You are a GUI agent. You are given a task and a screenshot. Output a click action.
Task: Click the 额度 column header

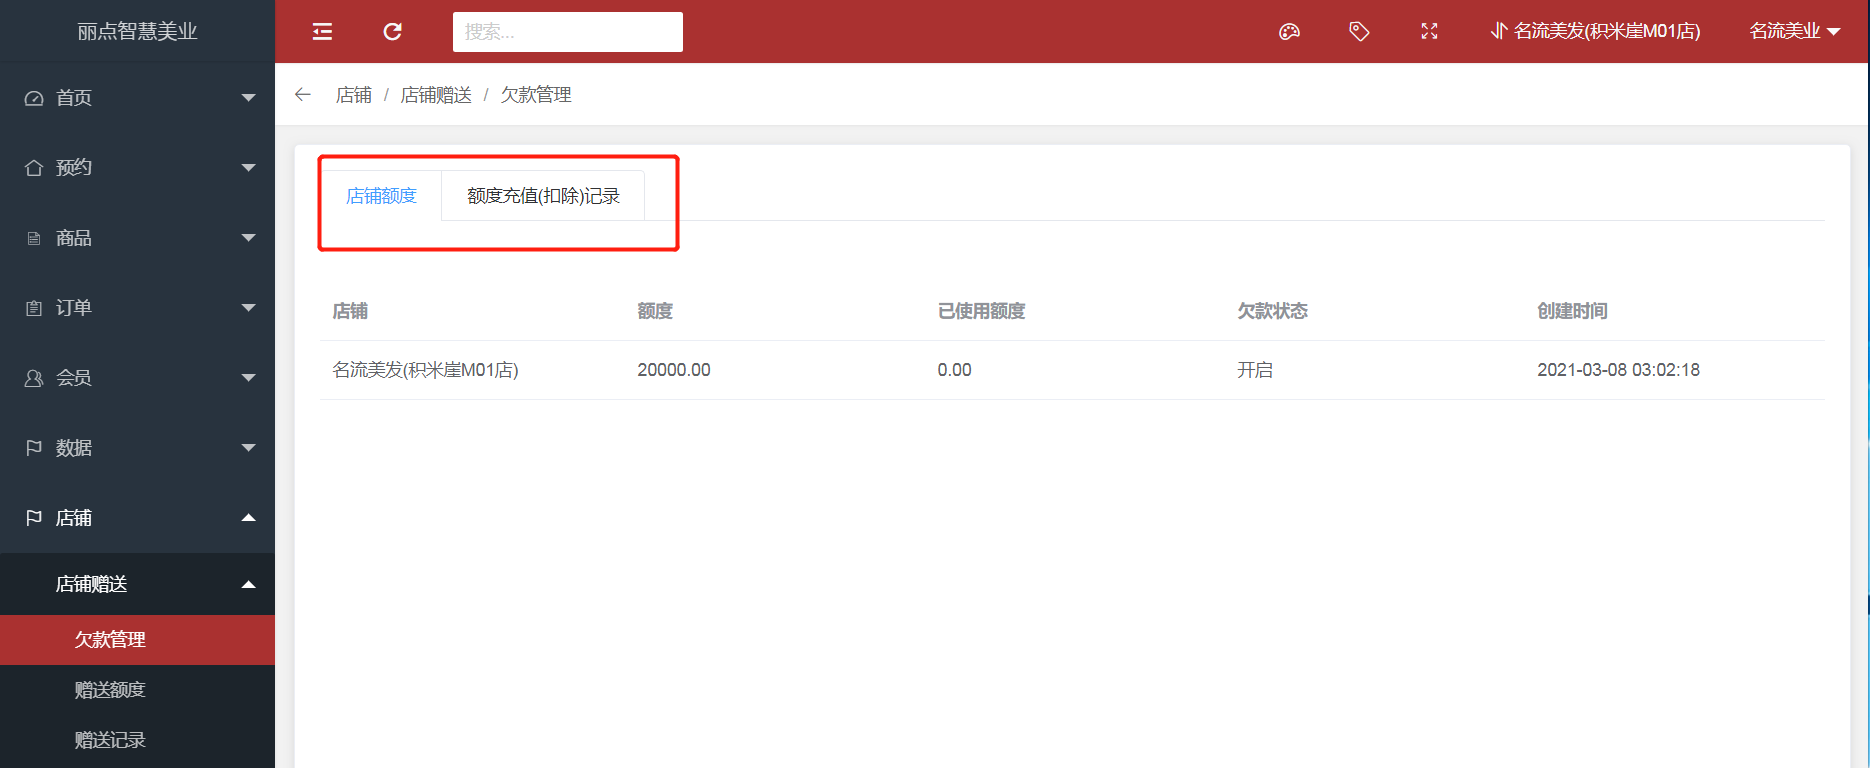tap(655, 311)
